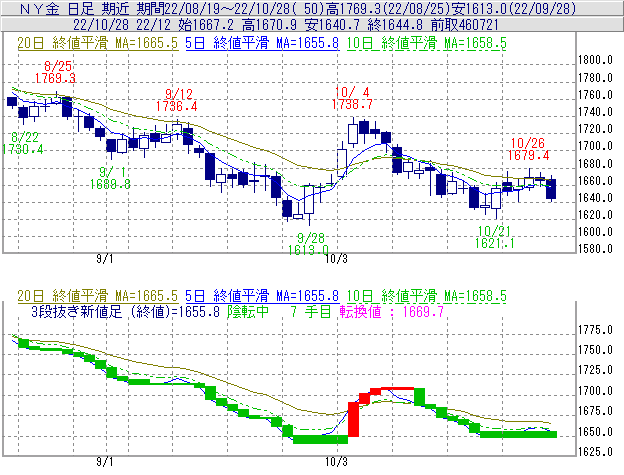Click the 8/25 1769.3 high label
Image resolution: width=624 pixels, height=475 pixels.
point(55,72)
